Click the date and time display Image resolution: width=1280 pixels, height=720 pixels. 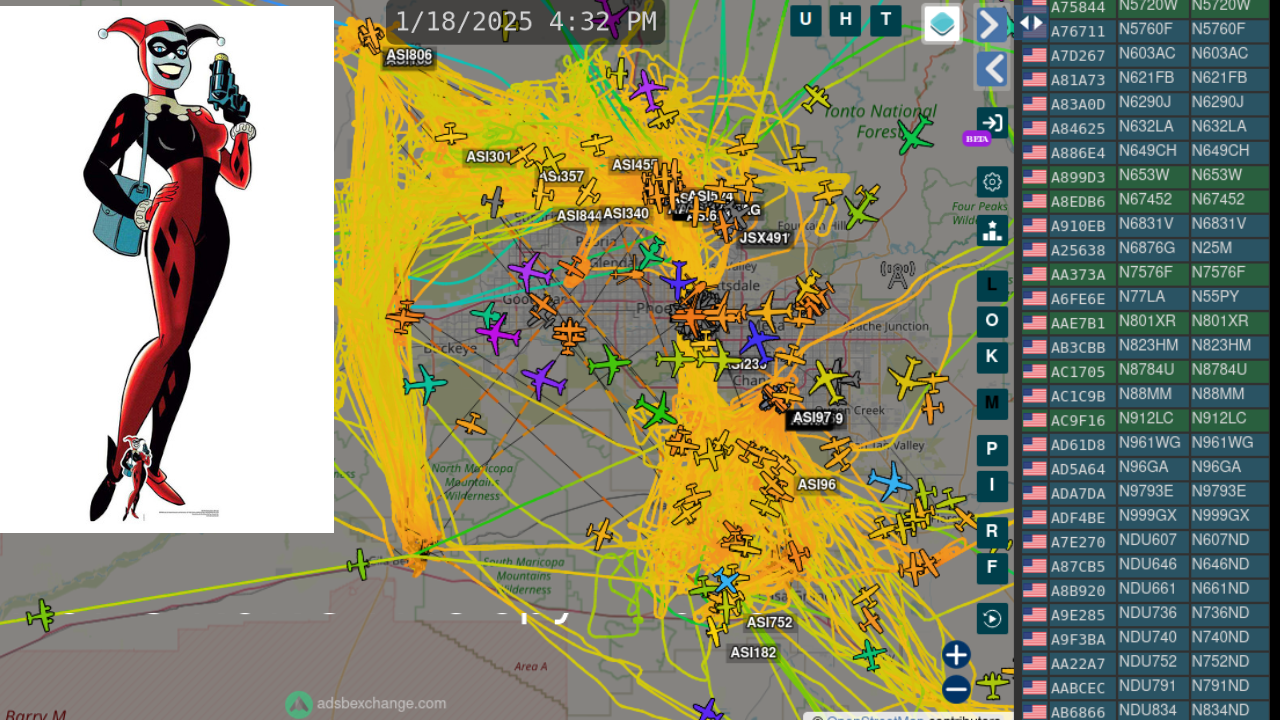coord(526,22)
